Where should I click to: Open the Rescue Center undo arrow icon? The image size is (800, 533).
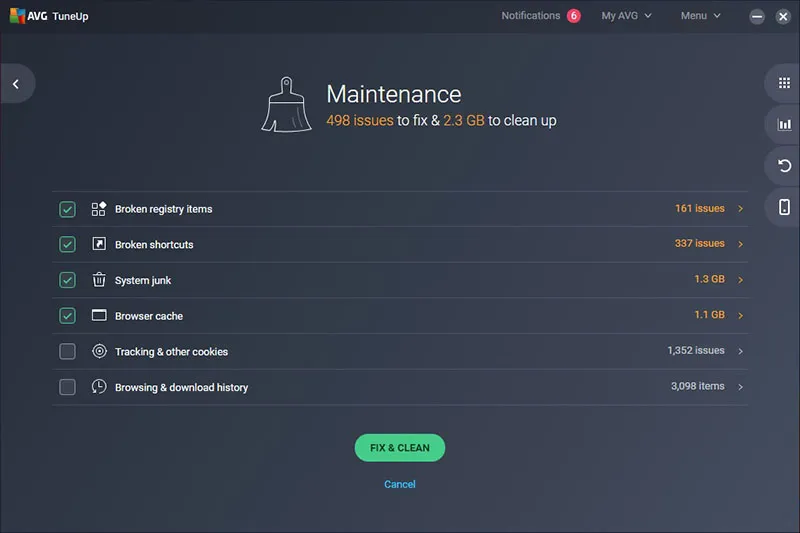click(784, 166)
